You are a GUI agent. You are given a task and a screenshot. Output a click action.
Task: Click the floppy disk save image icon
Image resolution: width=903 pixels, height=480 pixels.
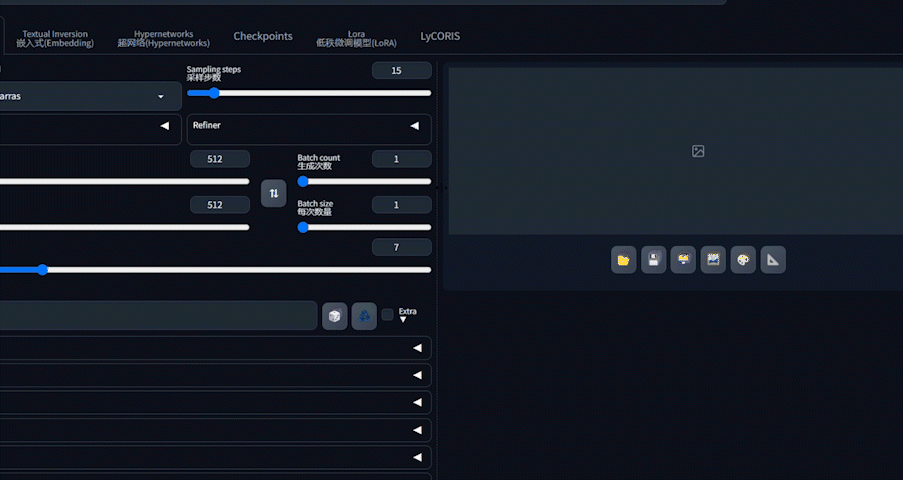654,260
